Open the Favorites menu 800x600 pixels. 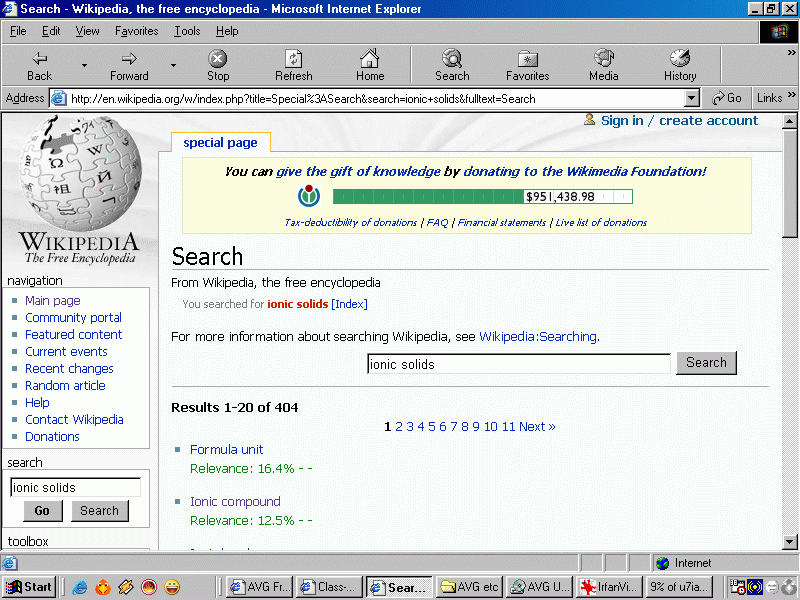[136, 31]
